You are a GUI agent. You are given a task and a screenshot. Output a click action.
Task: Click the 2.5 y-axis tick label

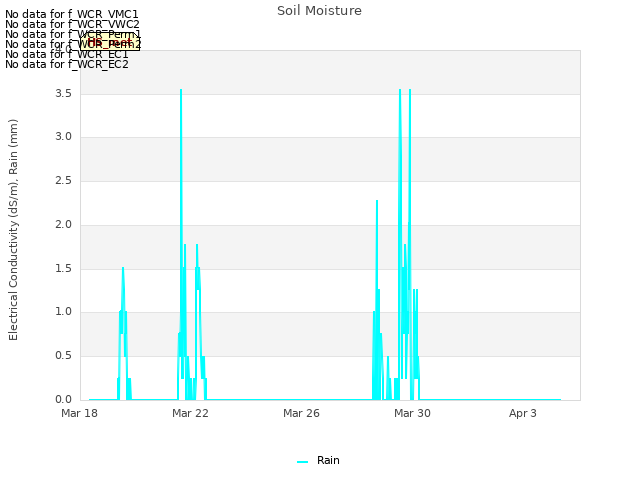click(x=63, y=180)
